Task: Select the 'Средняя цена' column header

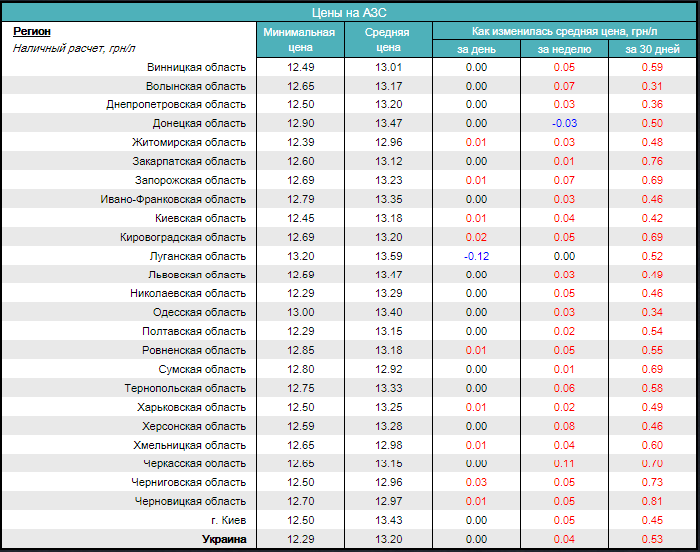Action: click(x=387, y=40)
